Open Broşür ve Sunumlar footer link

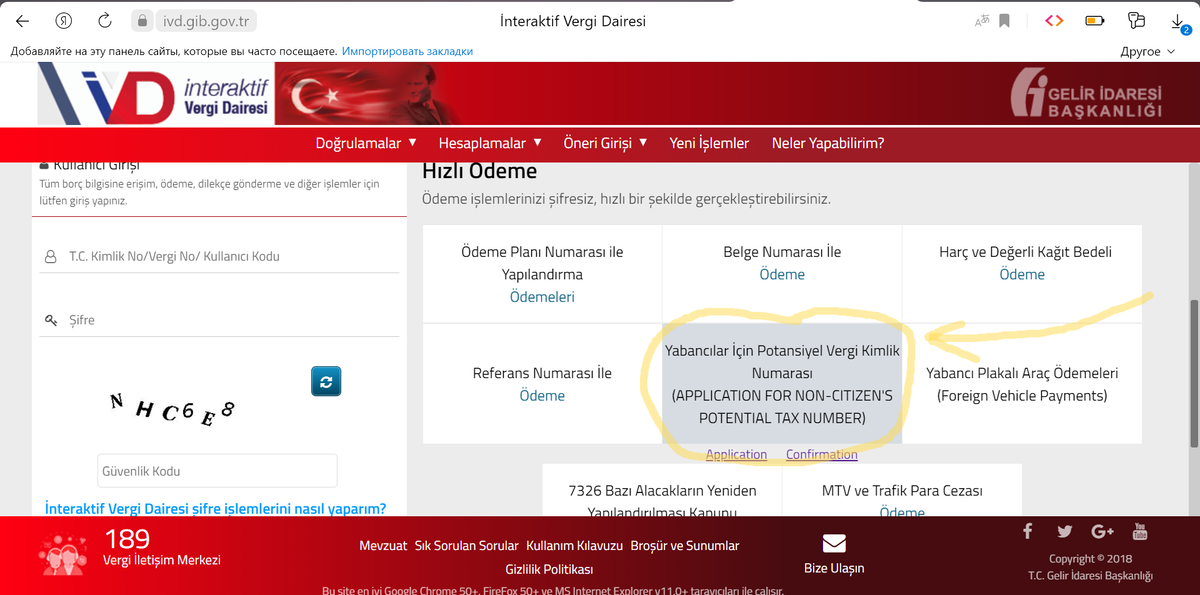point(685,546)
